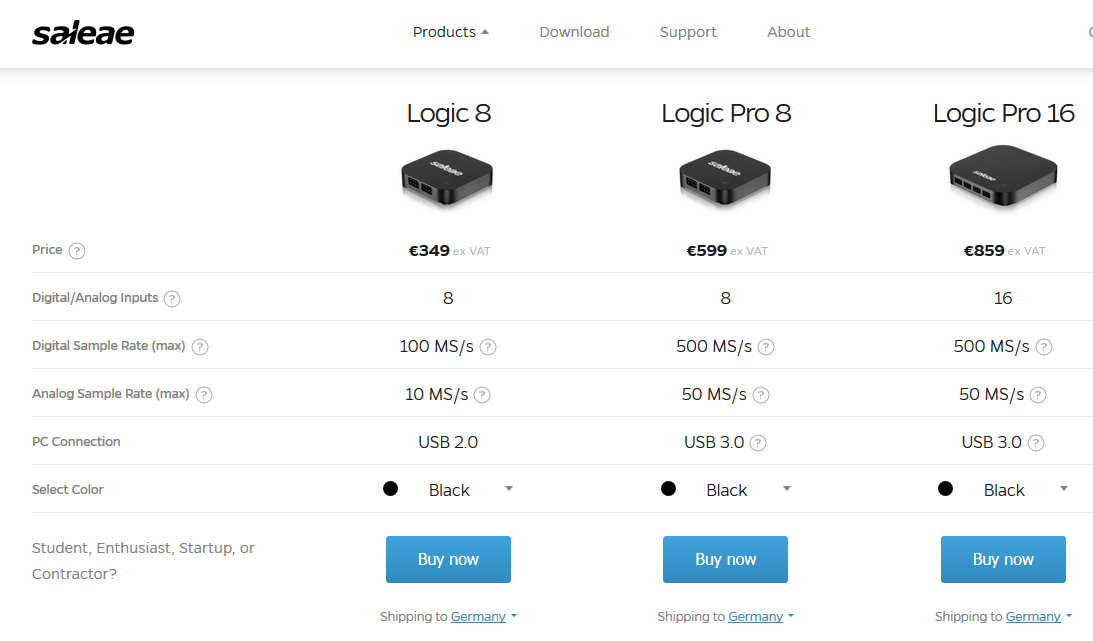Image resolution: width=1093 pixels, height=641 pixels.
Task: Open help icon next to Digital/Analog Inputs
Action: (171, 299)
